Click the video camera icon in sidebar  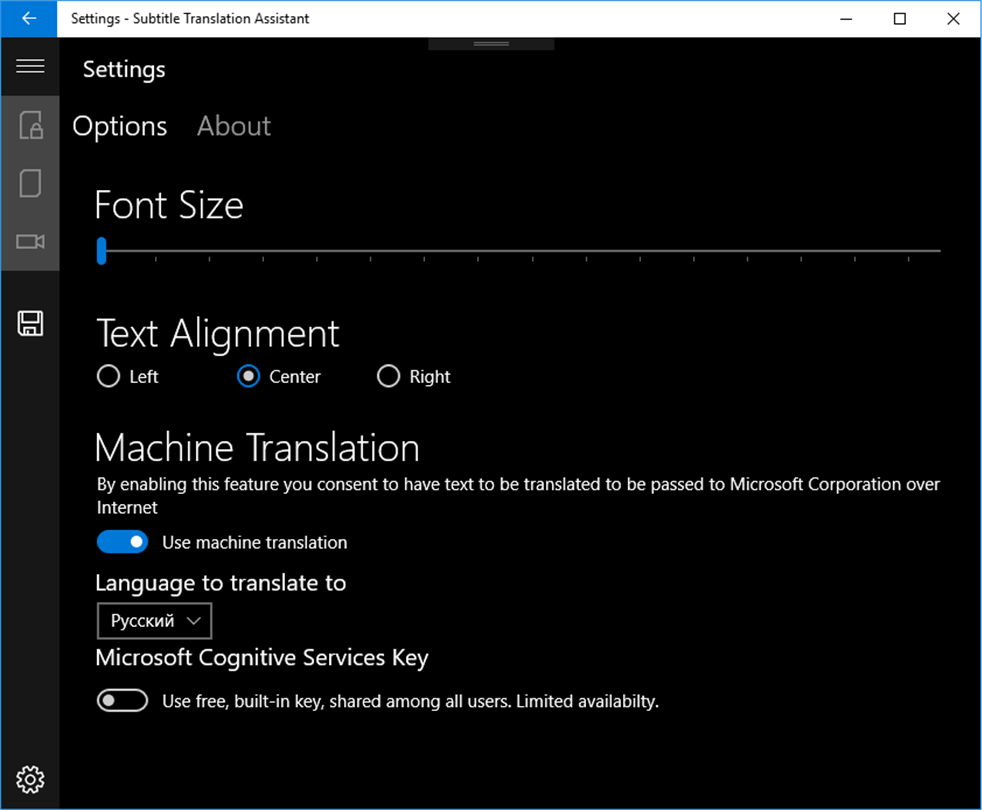coord(30,242)
